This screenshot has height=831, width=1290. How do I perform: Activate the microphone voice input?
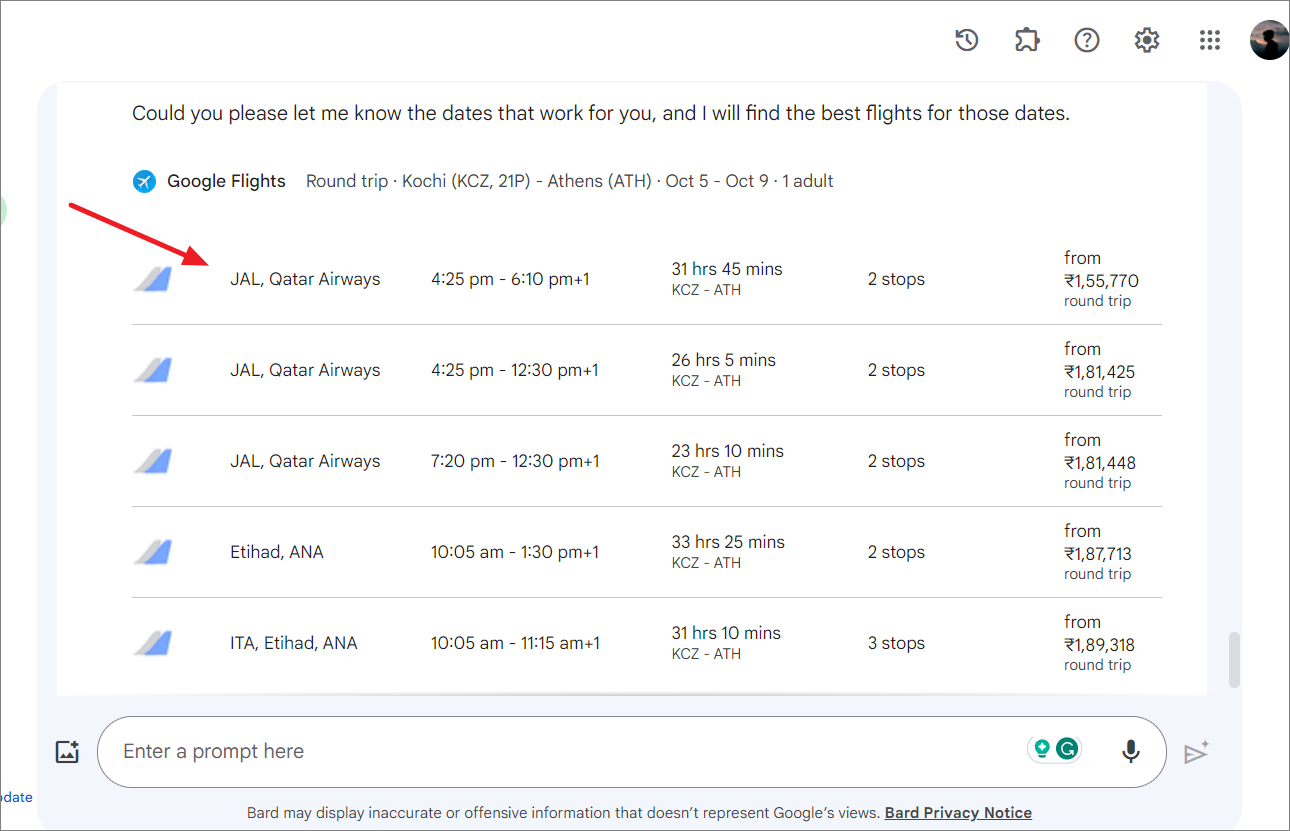click(x=1131, y=751)
